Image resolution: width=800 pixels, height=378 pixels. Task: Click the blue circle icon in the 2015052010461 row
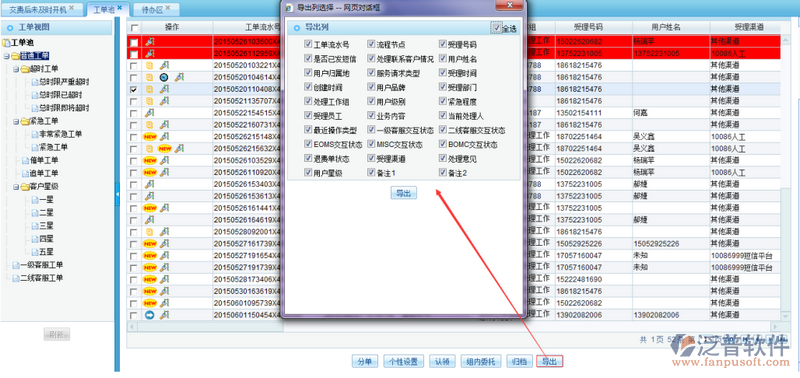point(164,78)
